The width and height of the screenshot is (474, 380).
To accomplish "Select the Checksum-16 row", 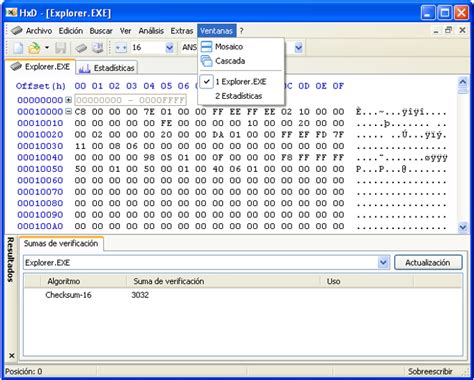I will coord(243,295).
